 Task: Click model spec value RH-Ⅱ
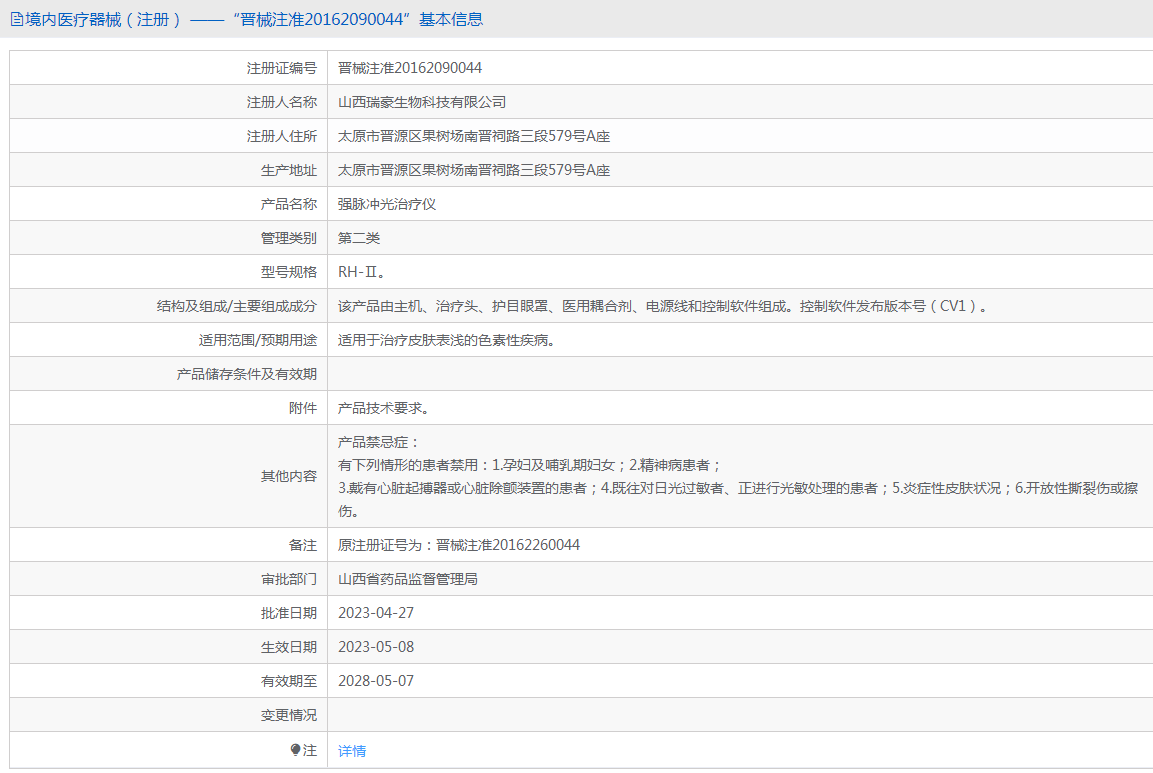pyautogui.click(x=361, y=272)
